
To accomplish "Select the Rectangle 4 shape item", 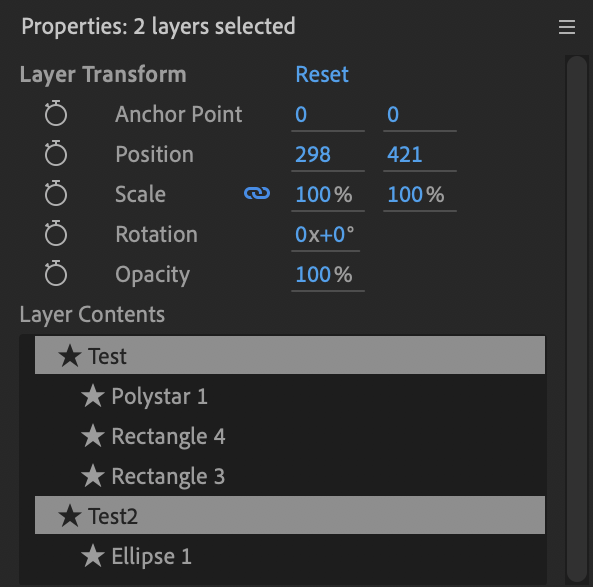I will click(x=290, y=436).
